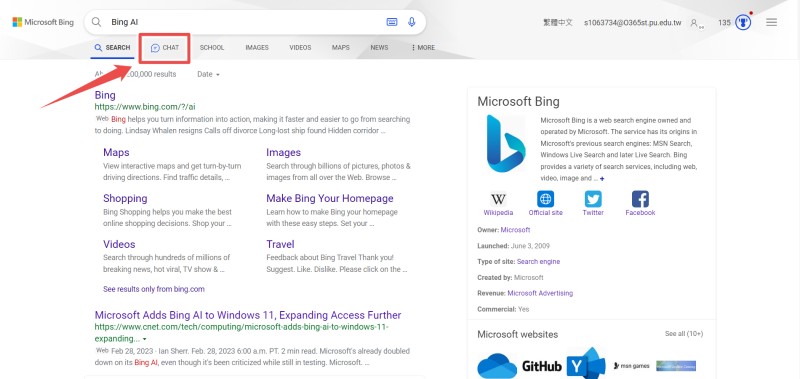The image size is (800, 379).
Task: Open the https://www.bing.com/?/ai URL
Action: tap(145, 107)
